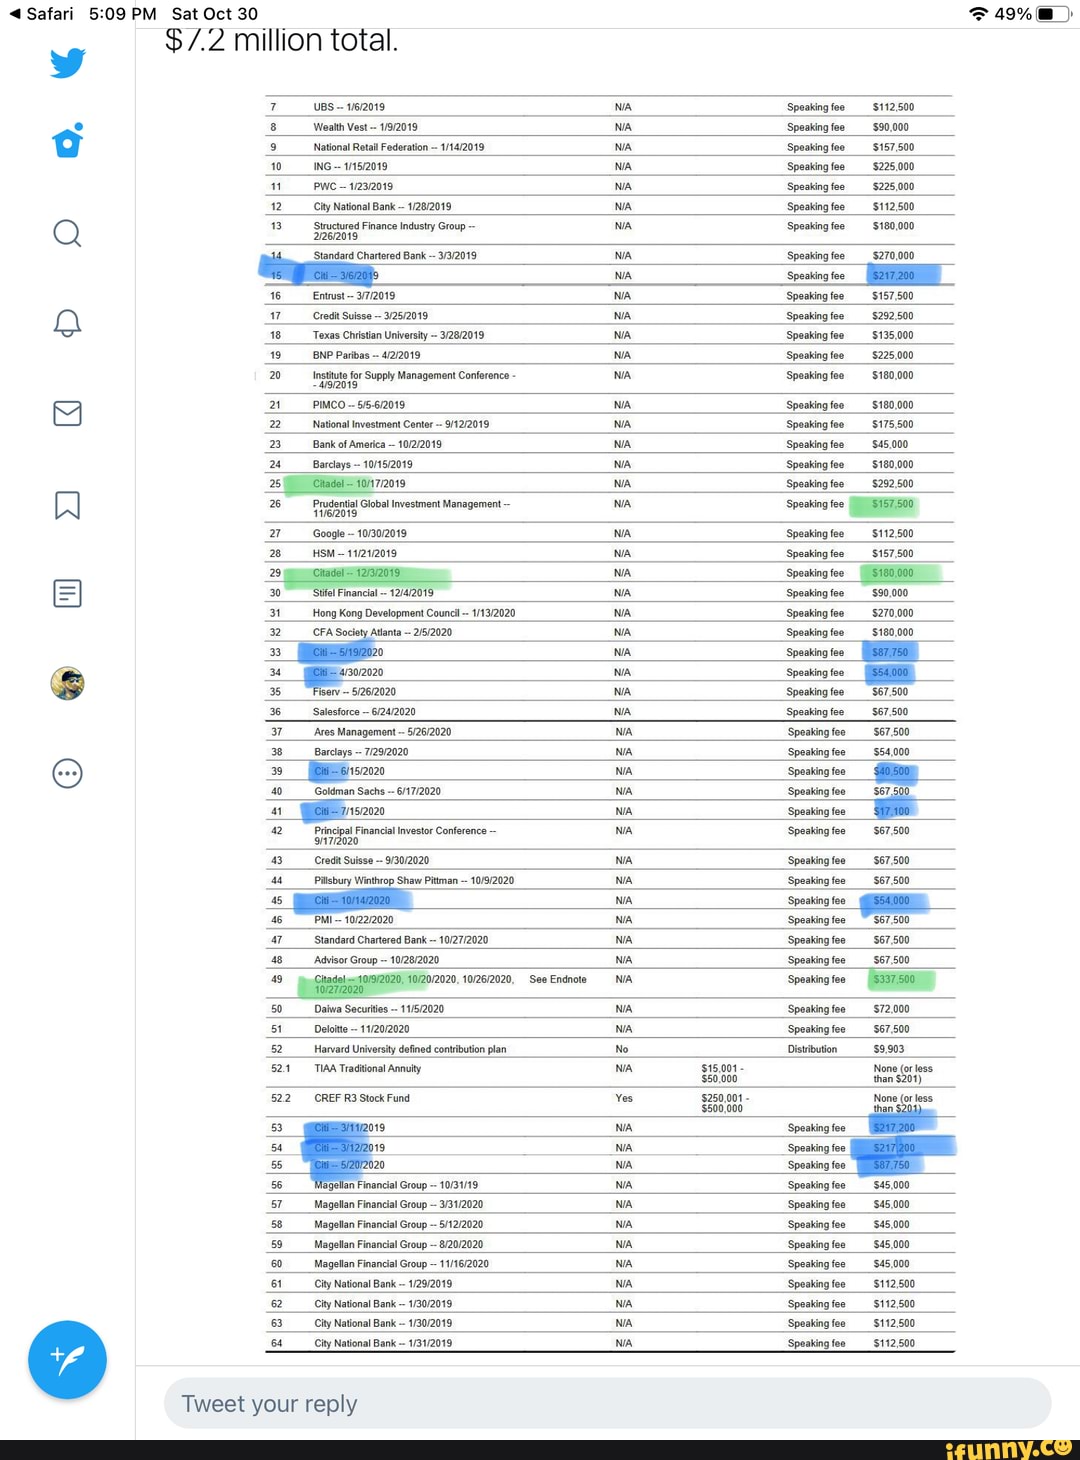Screen dimensions: 1080x1460
Task: Compose new tweet with blue feather button
Action: pos(67,1360)
